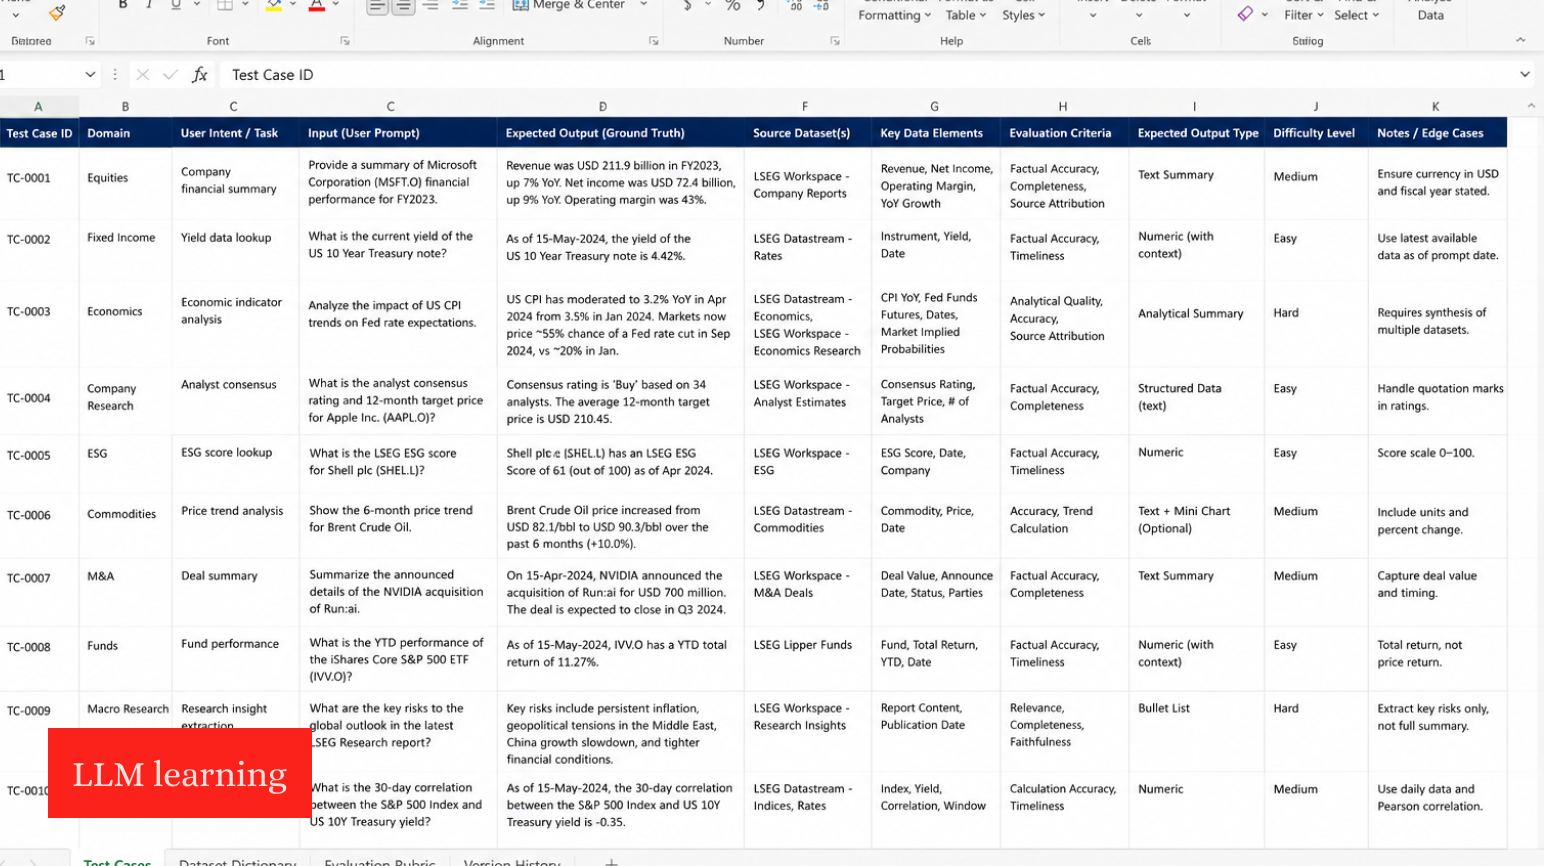The image size is (1544, 866).
Task: Cancel the formula bar entry
Action: pos(143,75)
